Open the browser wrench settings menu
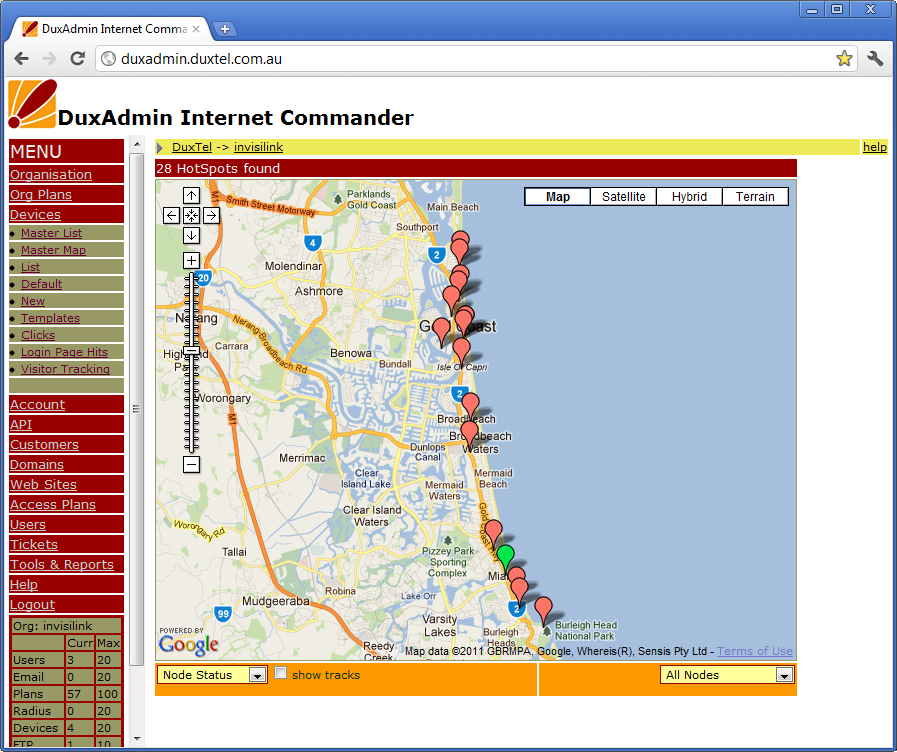 (875, 58)
